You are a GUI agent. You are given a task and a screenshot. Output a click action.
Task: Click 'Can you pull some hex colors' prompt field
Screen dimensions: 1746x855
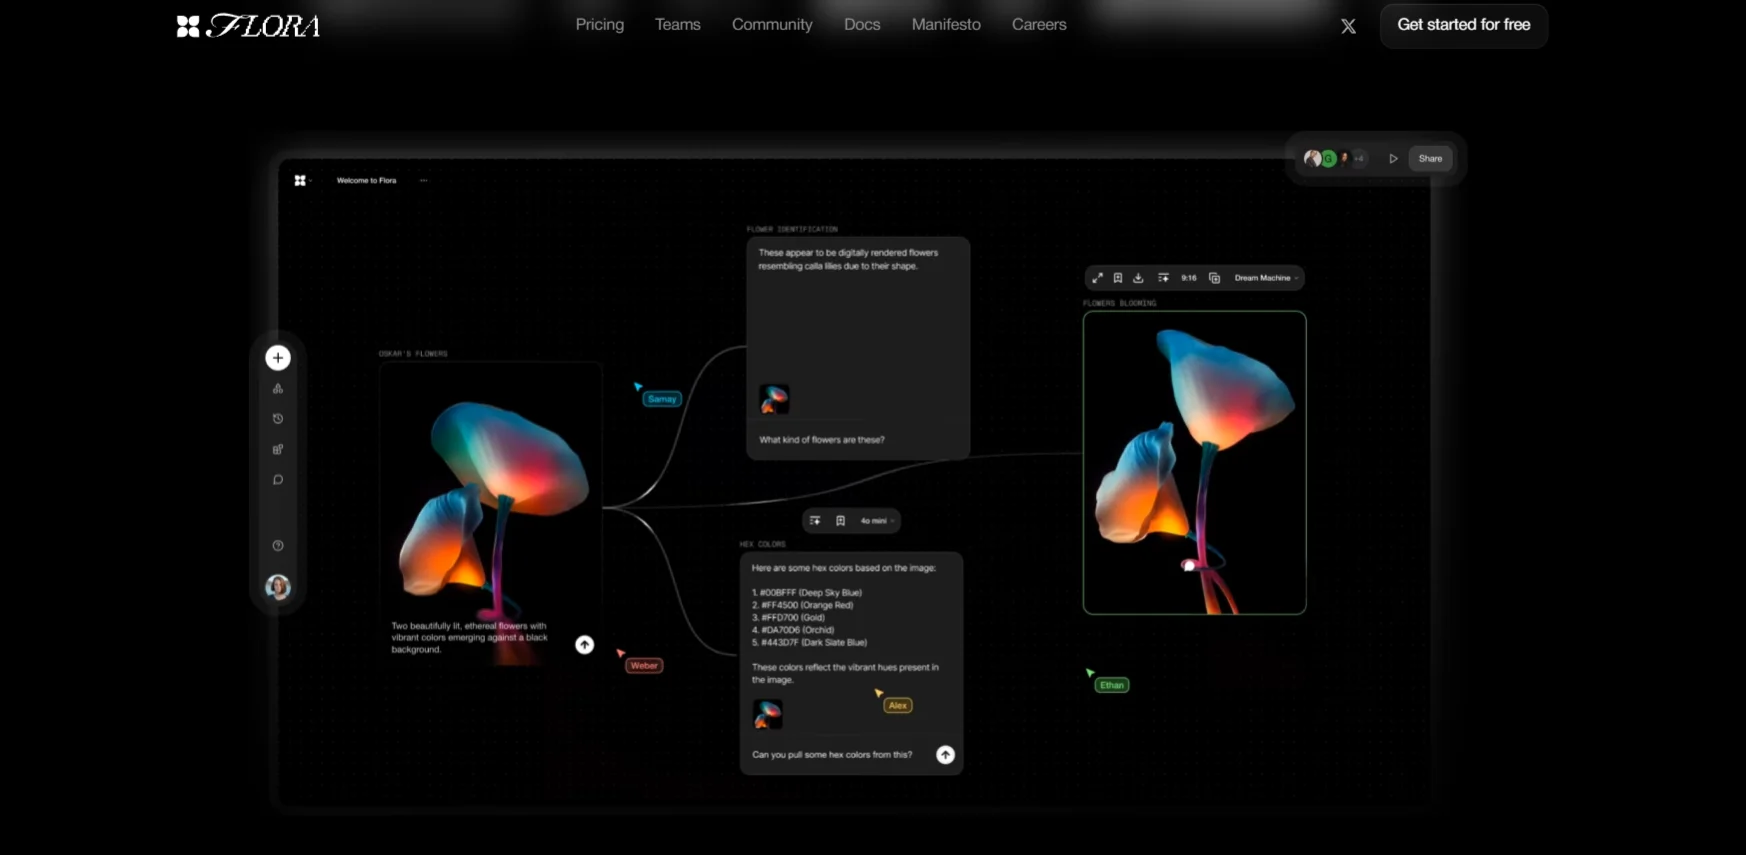click(x=832, y=755)
